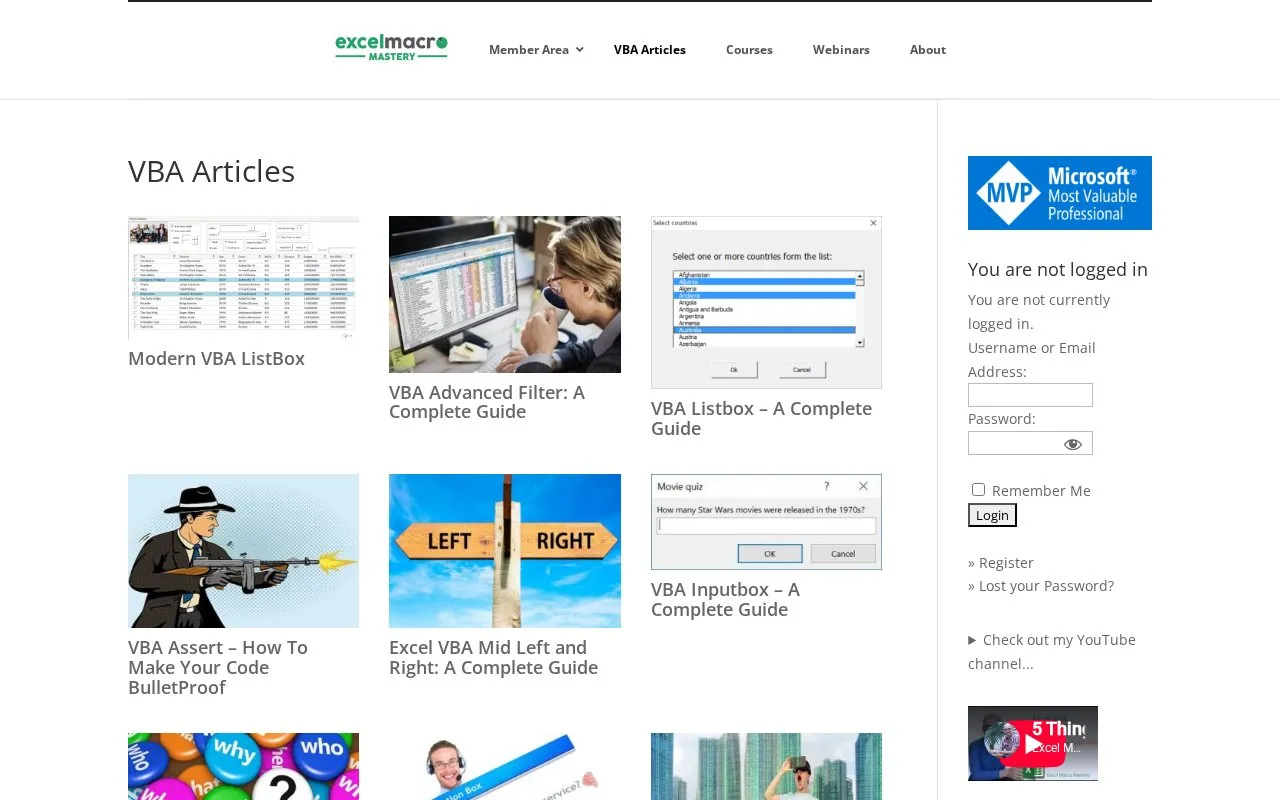The image size is (1280, 800).
Task: Expand 'Check out my YouTube channel' section
Action: (1052, 652)
